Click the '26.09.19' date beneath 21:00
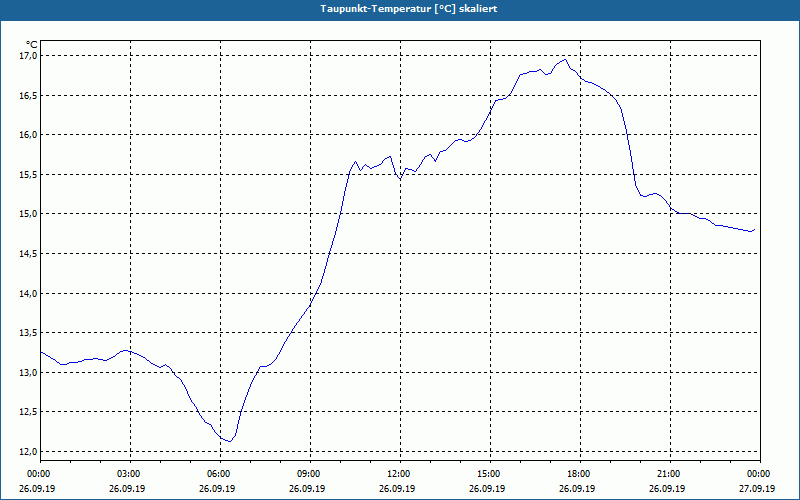This screenshot has width=800, height=500. 667,488
